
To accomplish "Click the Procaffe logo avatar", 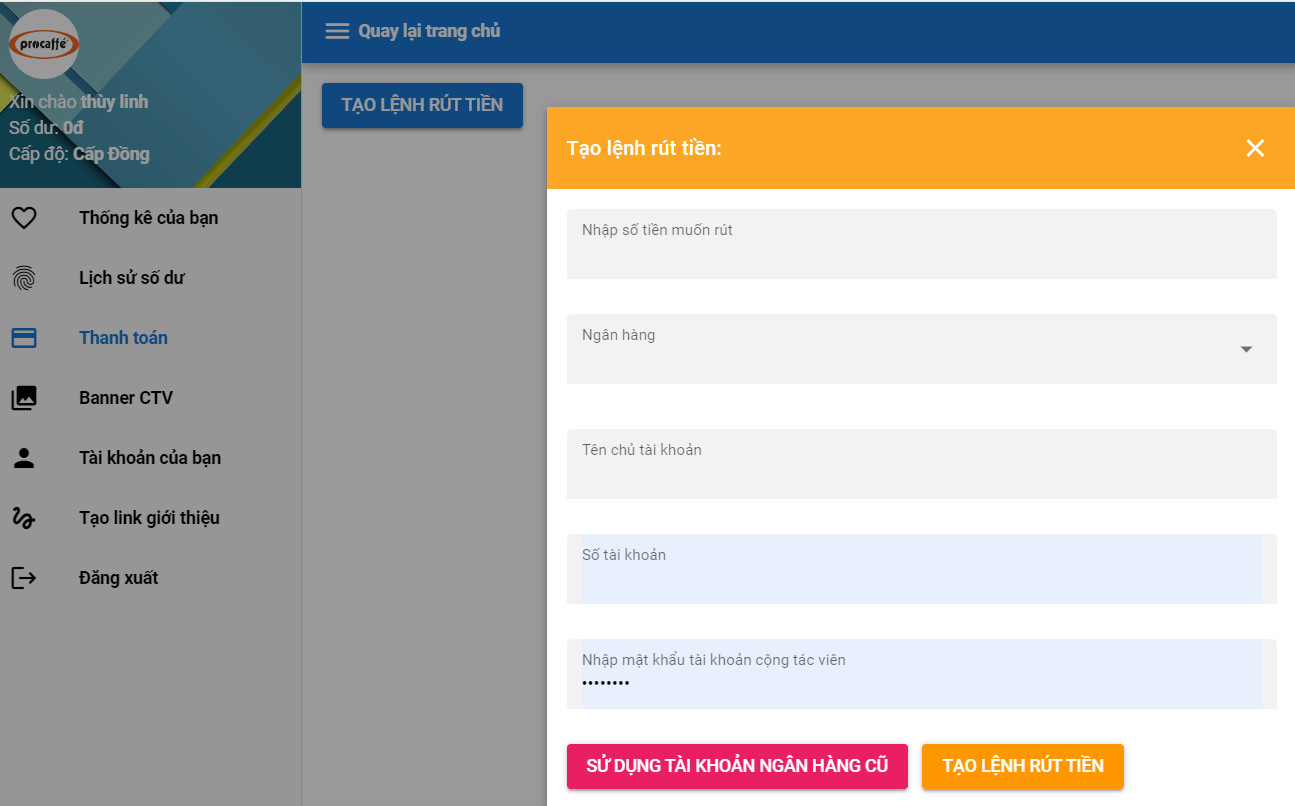I will pyautogui.click(x=44, y=44).
